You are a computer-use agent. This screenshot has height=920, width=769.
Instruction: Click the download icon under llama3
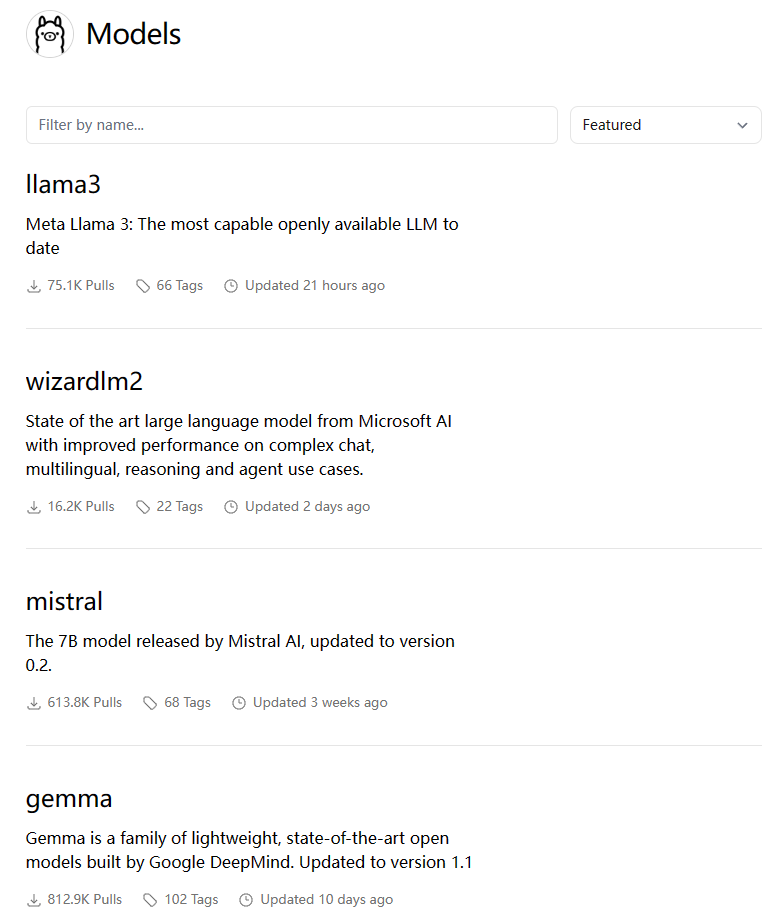pos(34,286)
